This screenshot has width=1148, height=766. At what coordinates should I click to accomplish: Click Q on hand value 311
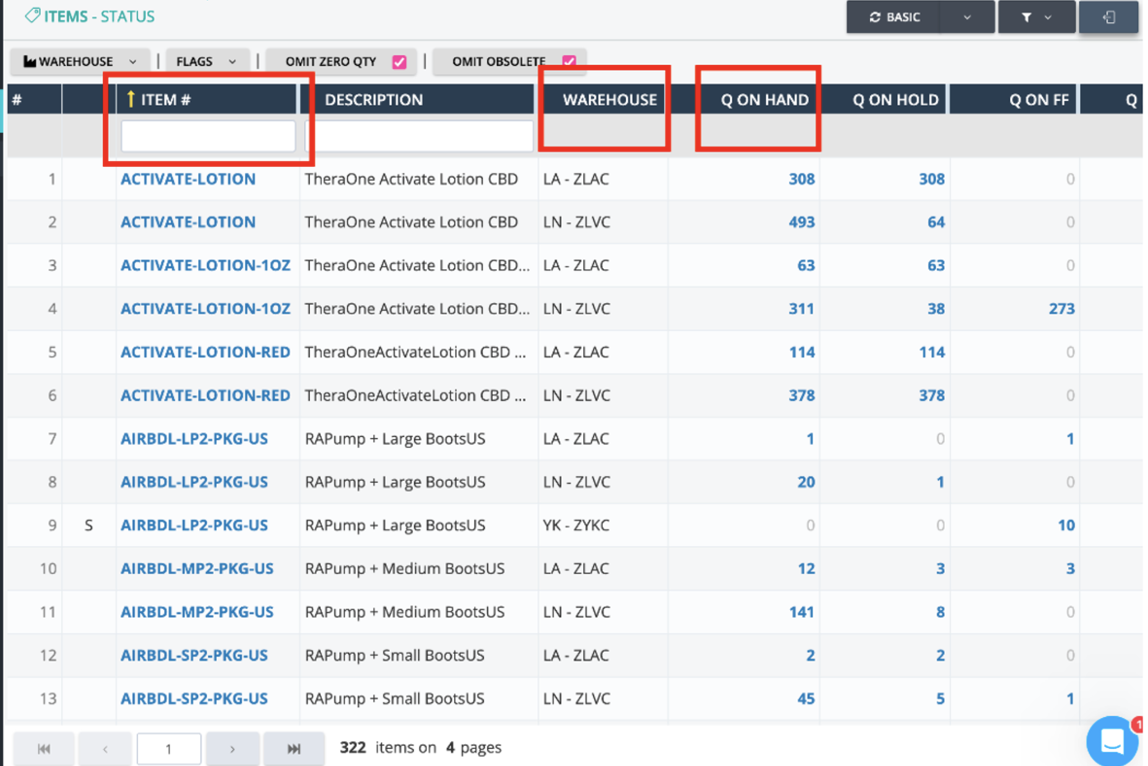click(x=802, y=308)
